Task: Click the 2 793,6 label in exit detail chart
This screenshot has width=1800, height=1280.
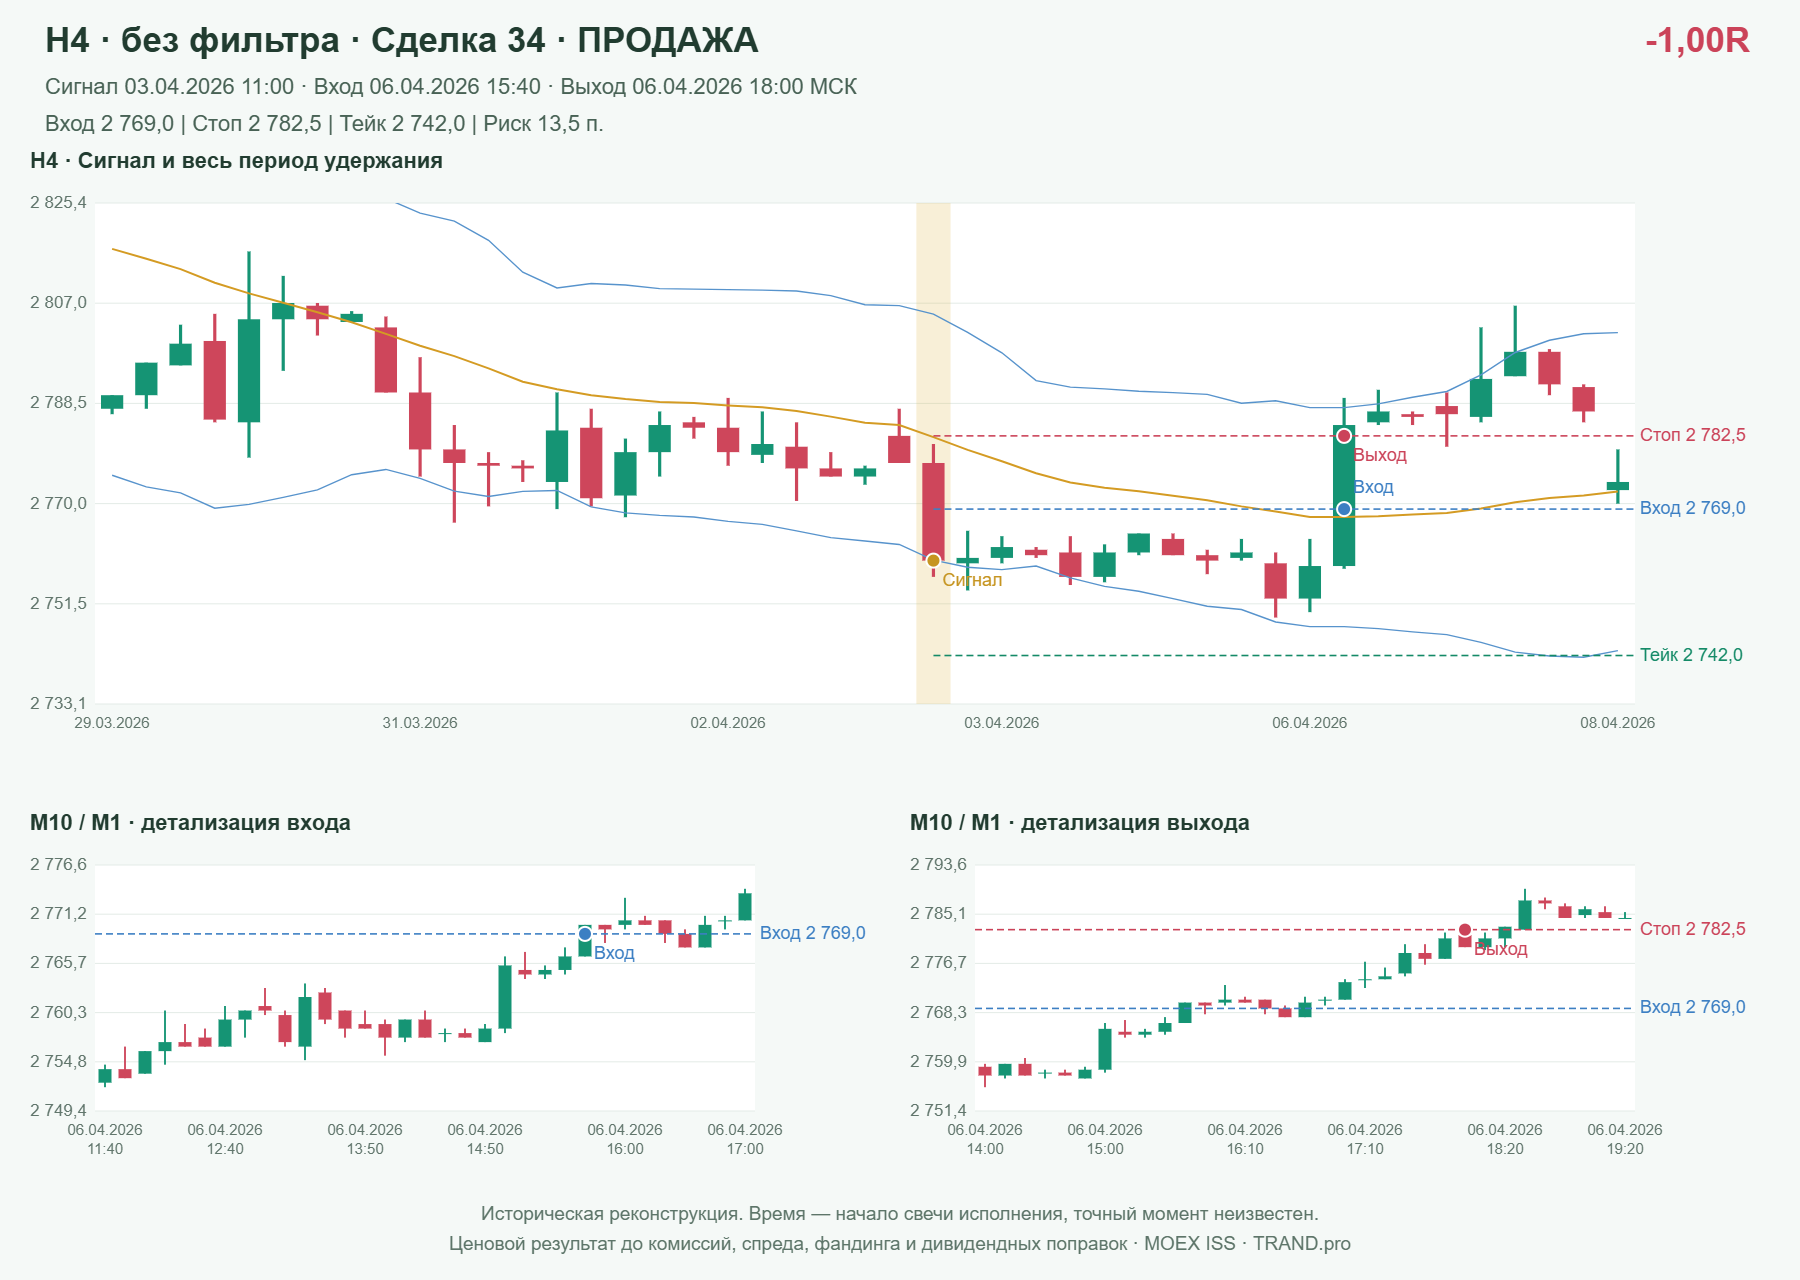Action: [938, 865]
